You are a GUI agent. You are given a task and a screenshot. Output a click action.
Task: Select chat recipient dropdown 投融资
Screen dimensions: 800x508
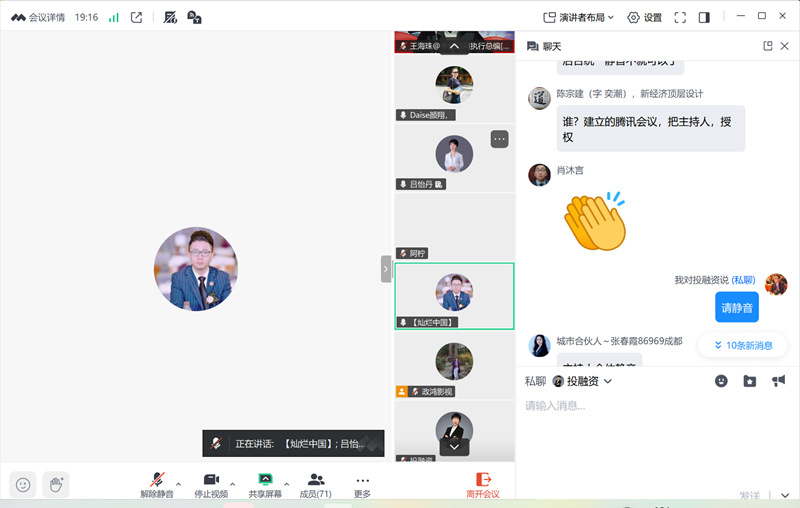[x=582, y=381]
